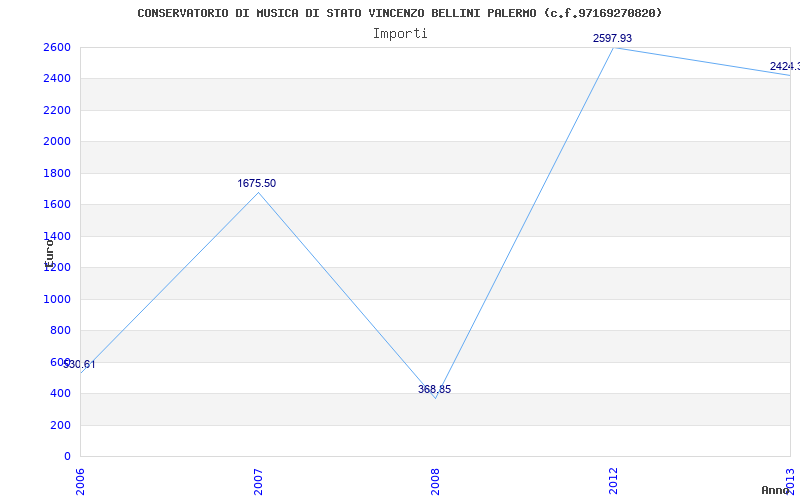Screen dimensions: 800x500
Task: Click the 1675.50 data label
Action: point(257,183)
